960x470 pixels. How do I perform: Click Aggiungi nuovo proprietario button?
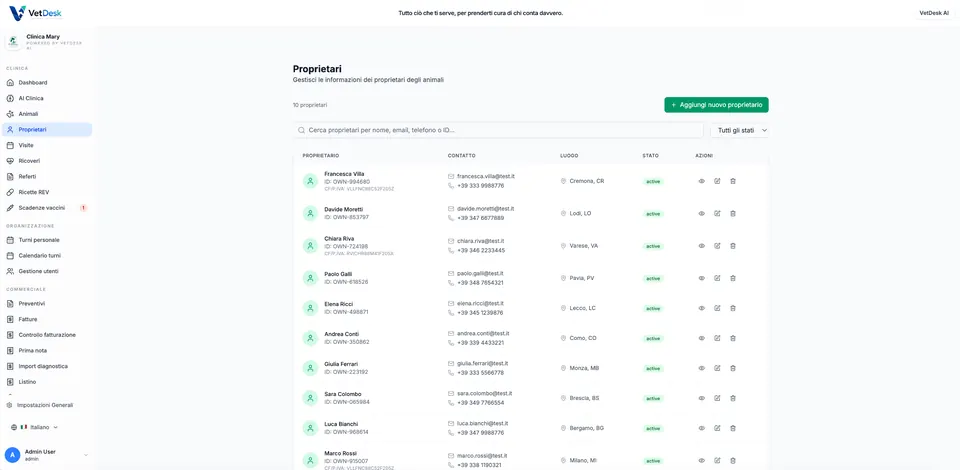click(x=716, y=105)
